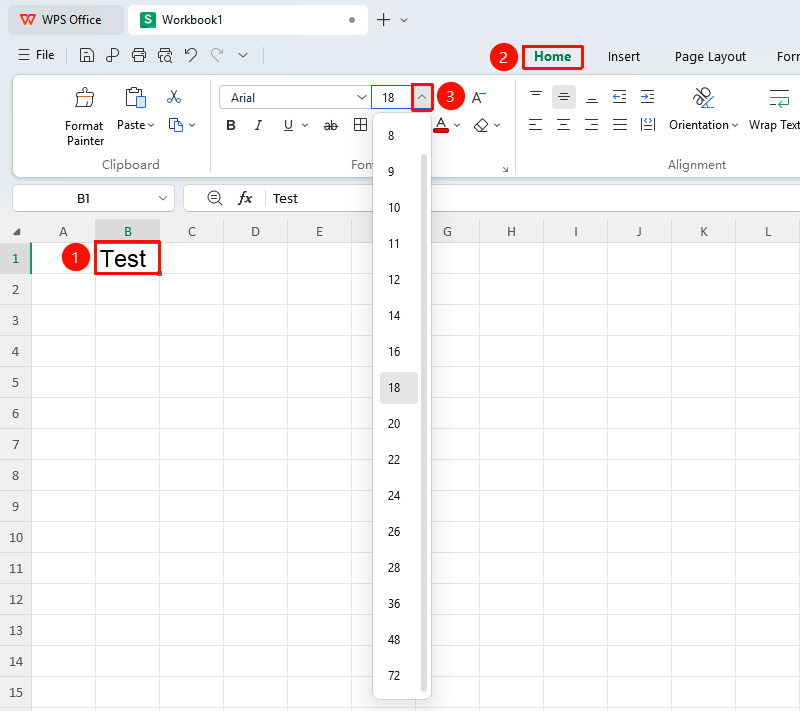Click the eraser Clear icon
Image resolution: width=800 pixels, height=711 pixels.
click(x=481, y=125)
